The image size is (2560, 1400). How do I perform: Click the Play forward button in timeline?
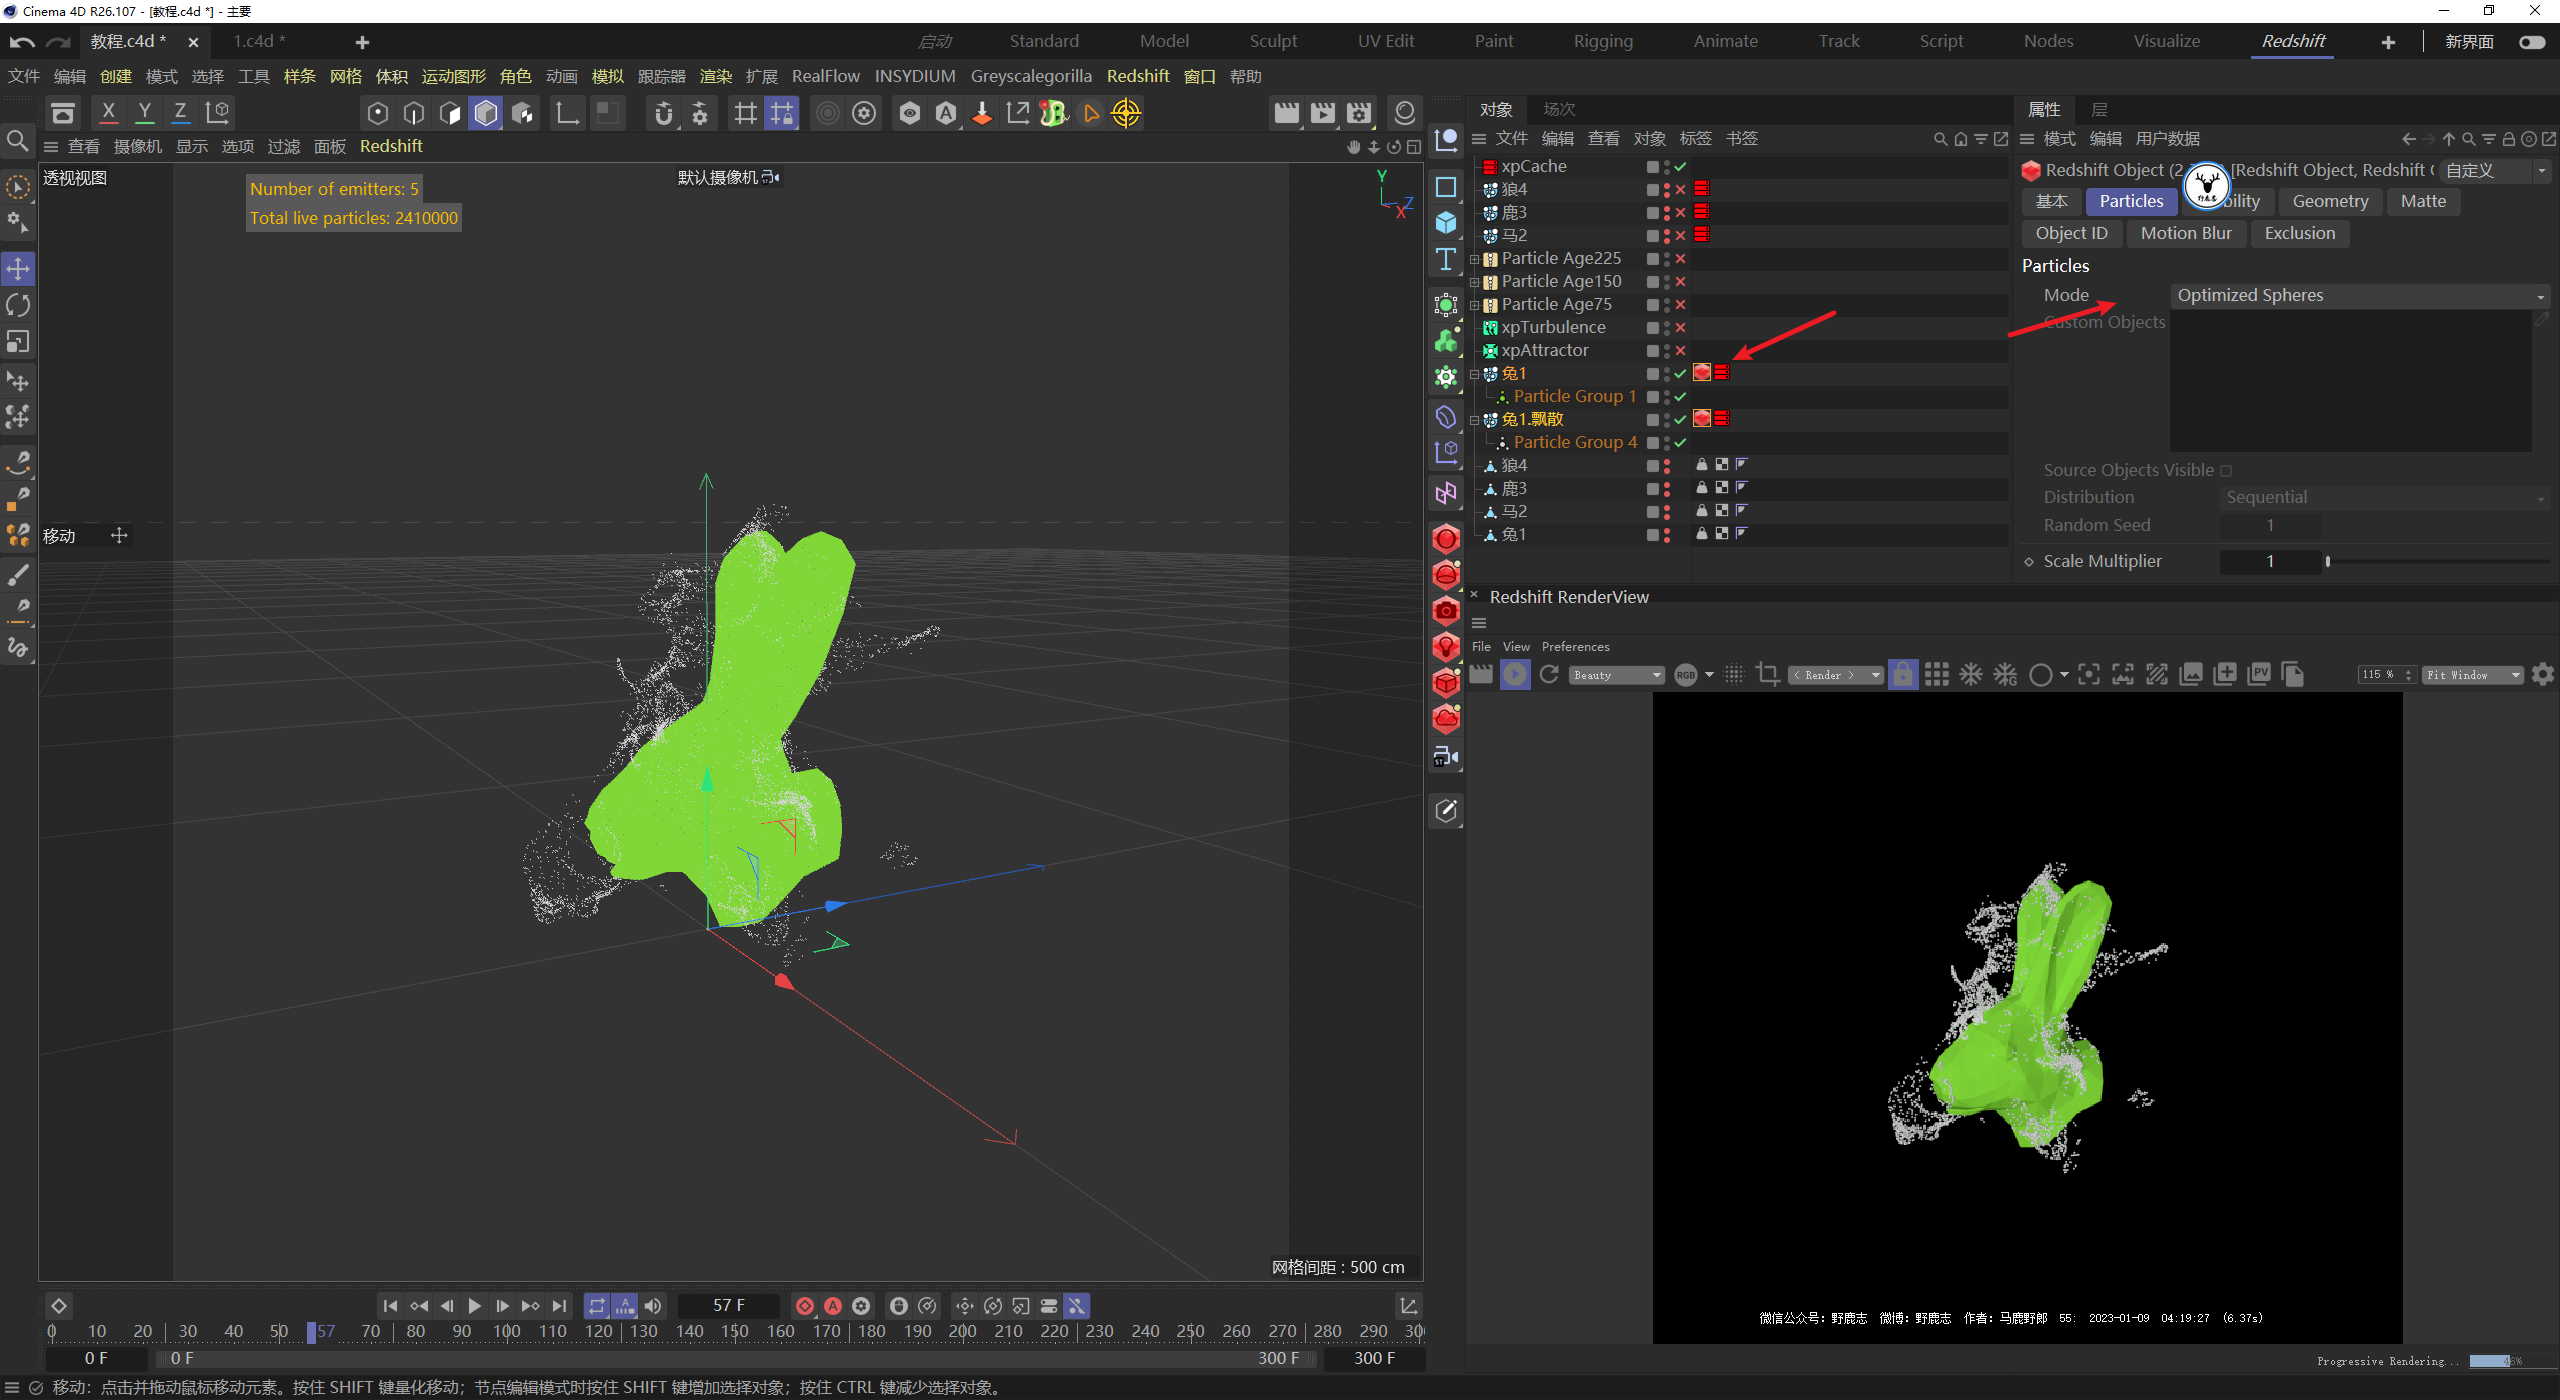click(x=474, y=1306)
